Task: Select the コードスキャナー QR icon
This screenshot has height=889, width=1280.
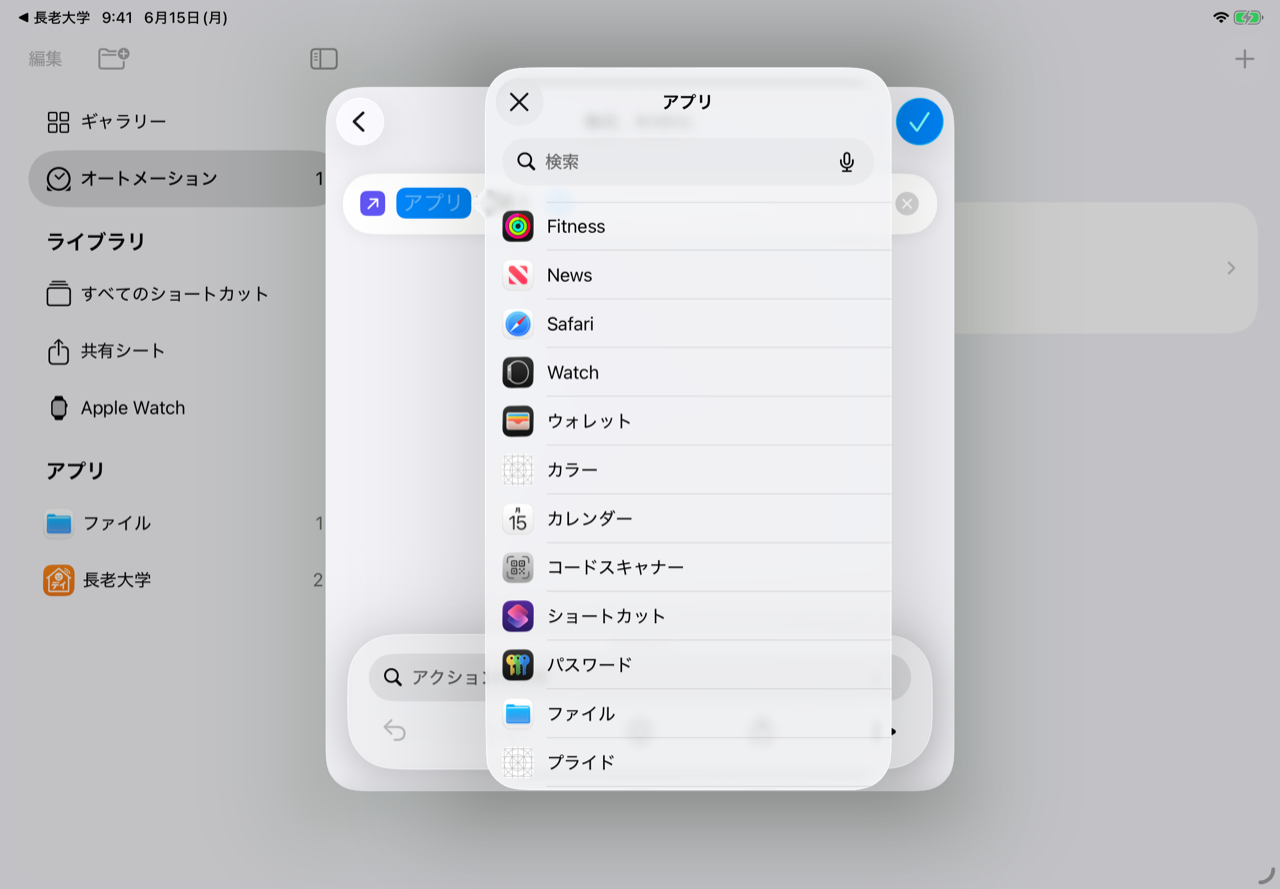Action: tap(518, 568)
